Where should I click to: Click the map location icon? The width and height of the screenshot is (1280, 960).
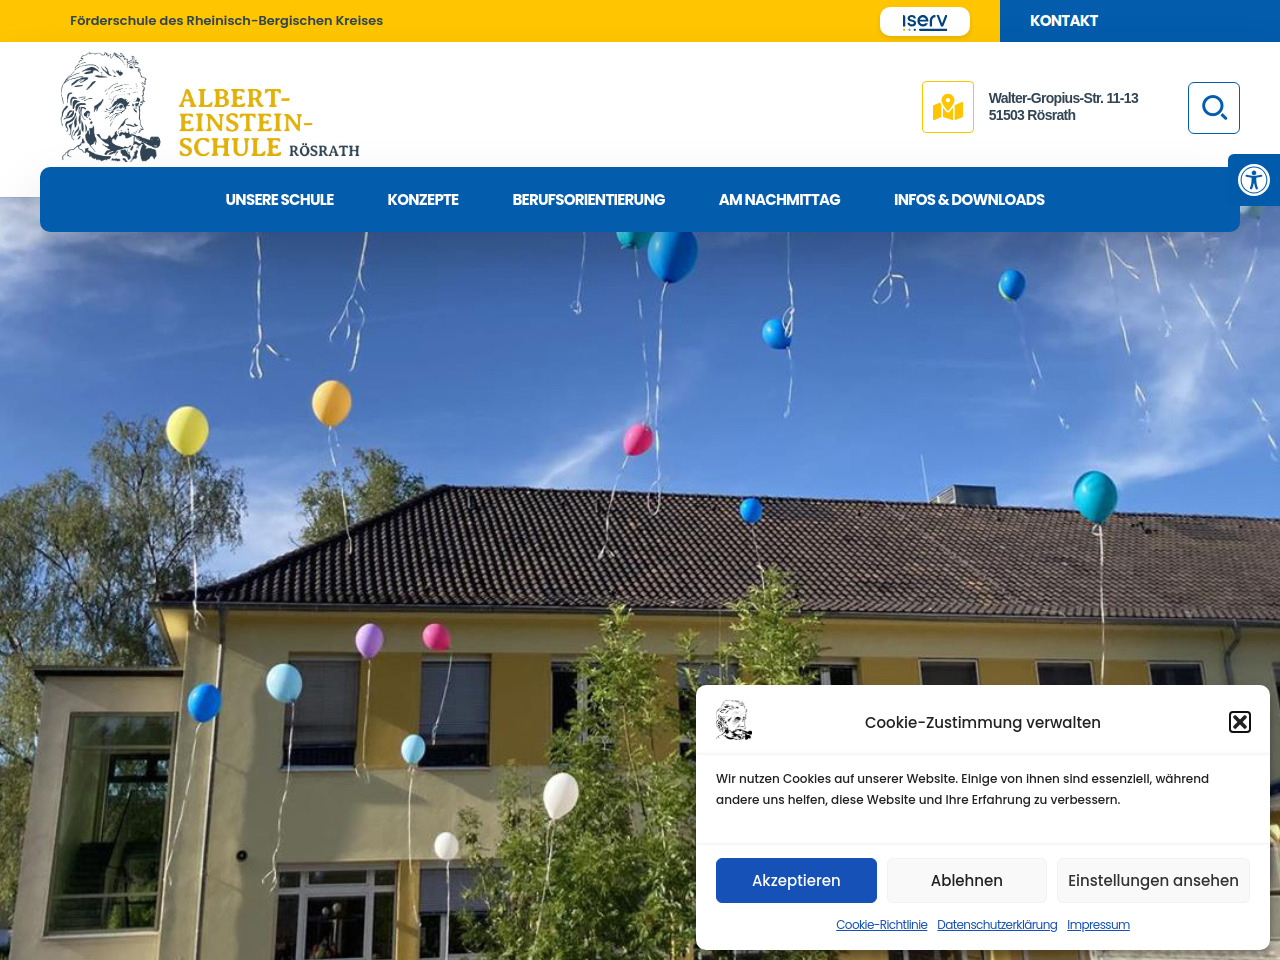pos(948,107)
